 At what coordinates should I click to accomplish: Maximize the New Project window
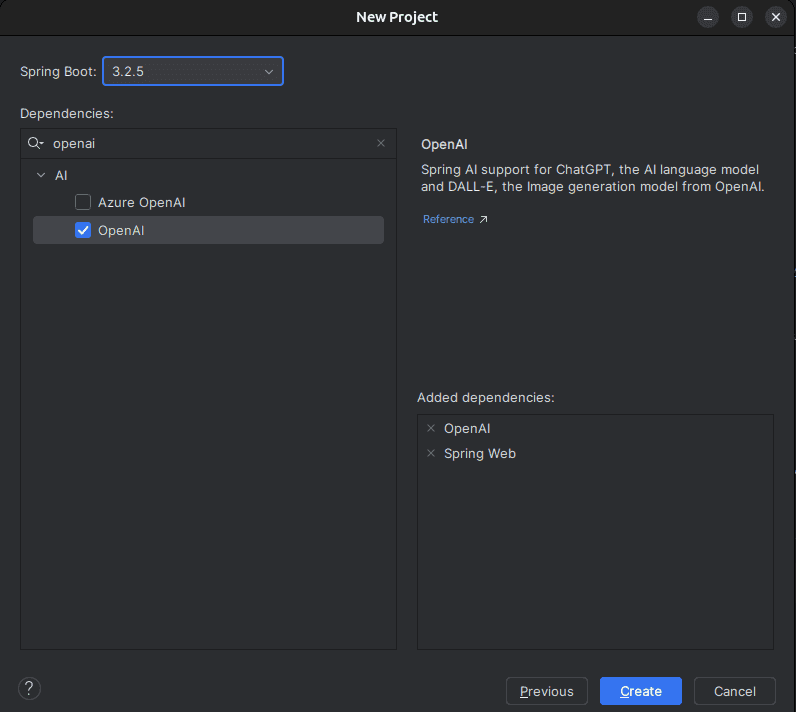pos(742,17)
